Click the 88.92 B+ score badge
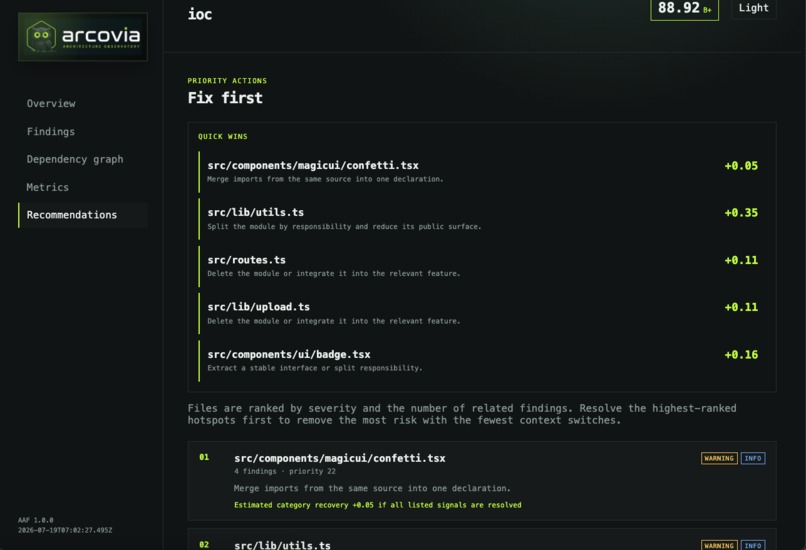806x550 pixels. pos(684,8)
